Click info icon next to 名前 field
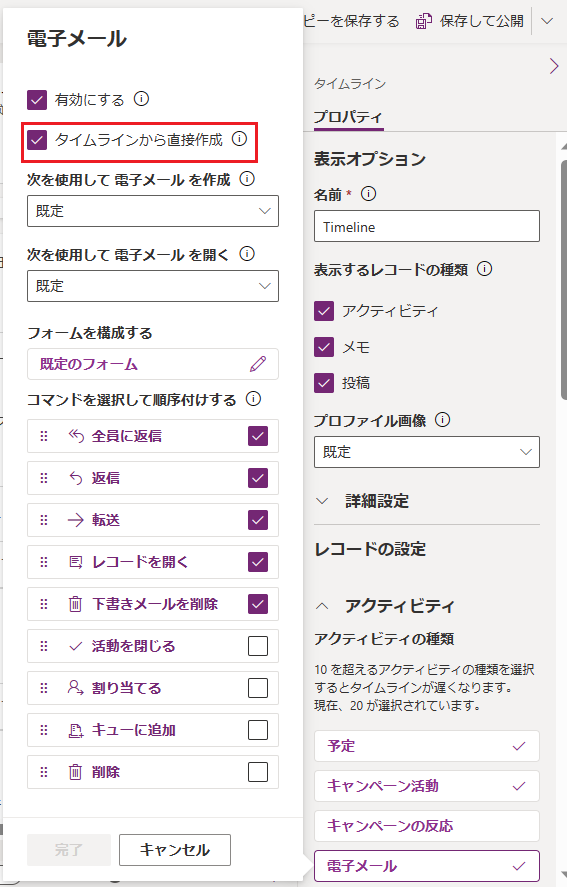Viewport: 567px width, 887px height. tap(368, 194)
